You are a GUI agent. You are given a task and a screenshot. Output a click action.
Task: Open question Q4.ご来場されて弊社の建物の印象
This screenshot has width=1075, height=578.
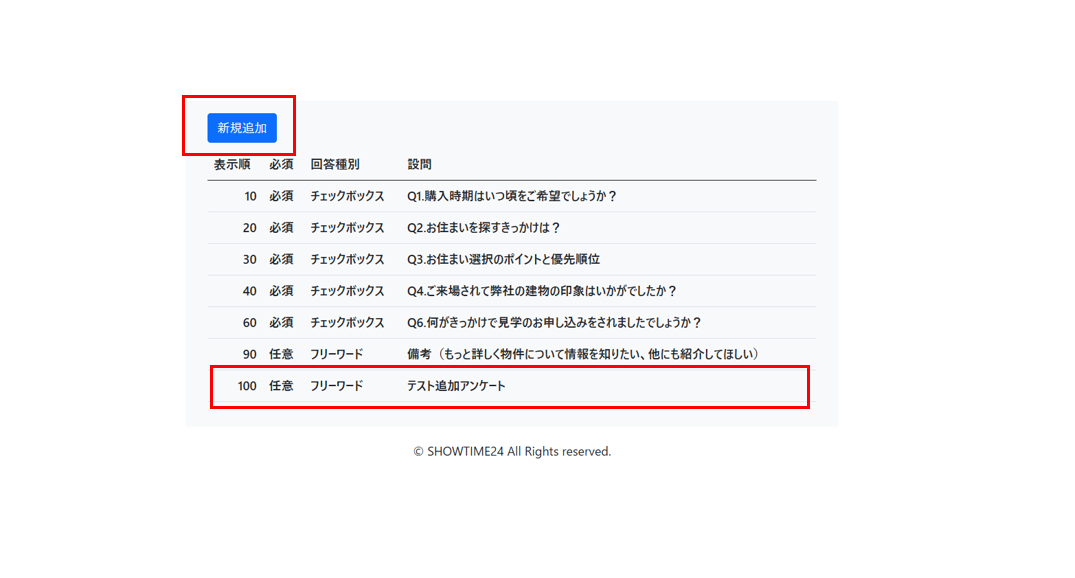click(542, 291)
